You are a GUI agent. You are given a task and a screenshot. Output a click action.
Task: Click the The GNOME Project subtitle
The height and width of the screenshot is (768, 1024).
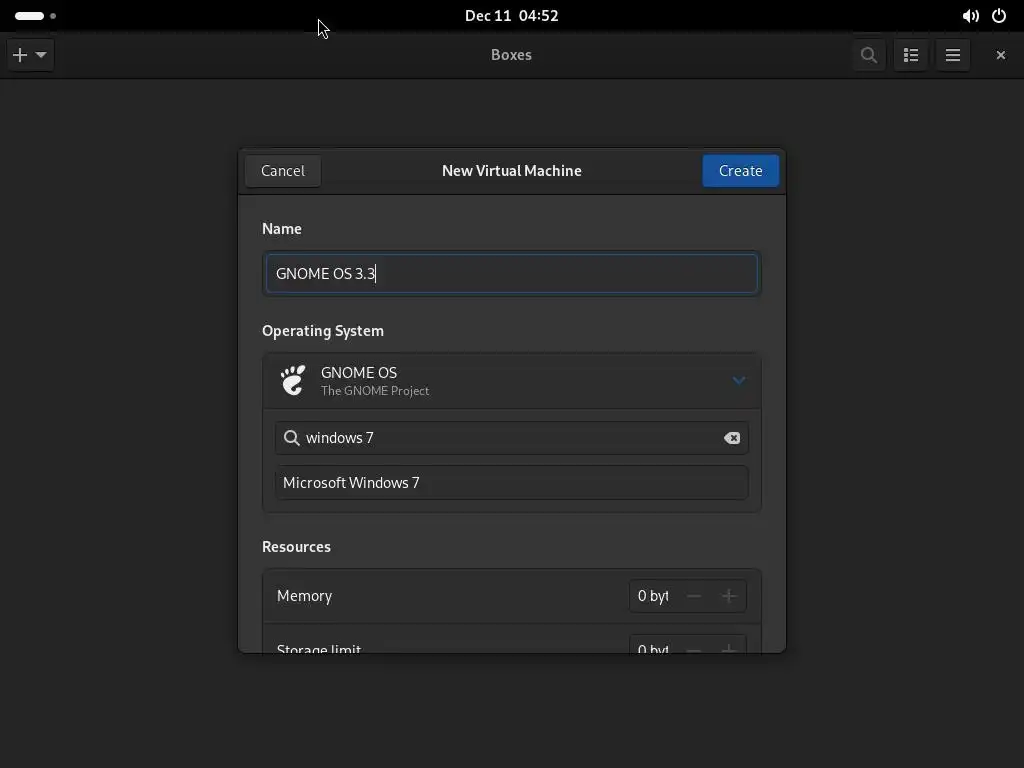point(375,391)
